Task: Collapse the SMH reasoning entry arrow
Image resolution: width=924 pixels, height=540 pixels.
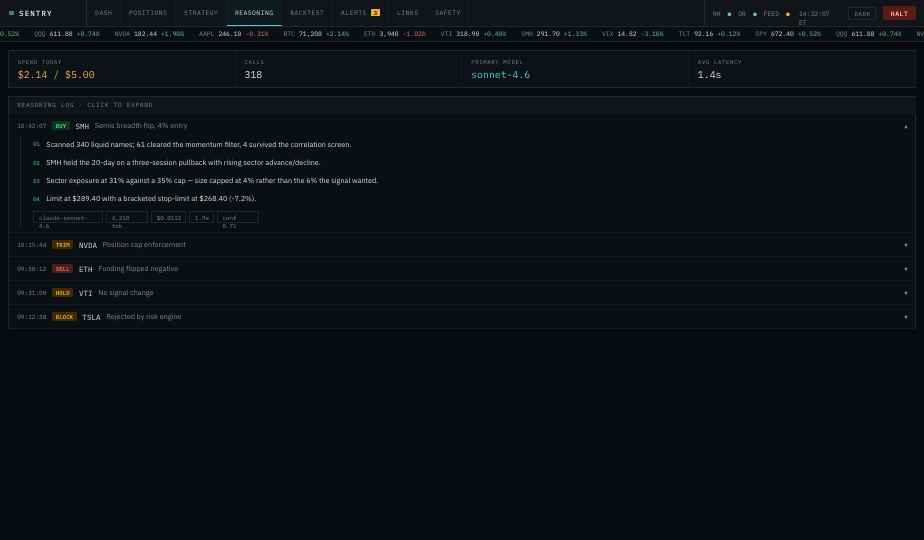Action: [906, 126]
